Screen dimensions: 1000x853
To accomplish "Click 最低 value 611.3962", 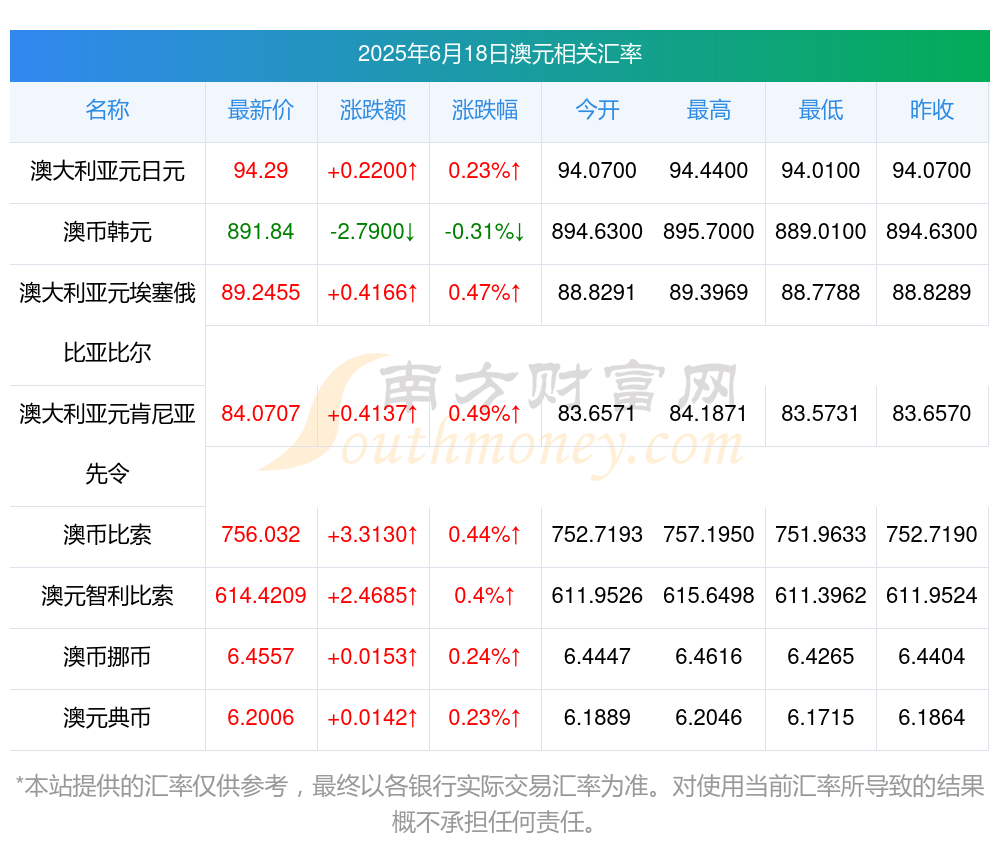I will [821, 596].
